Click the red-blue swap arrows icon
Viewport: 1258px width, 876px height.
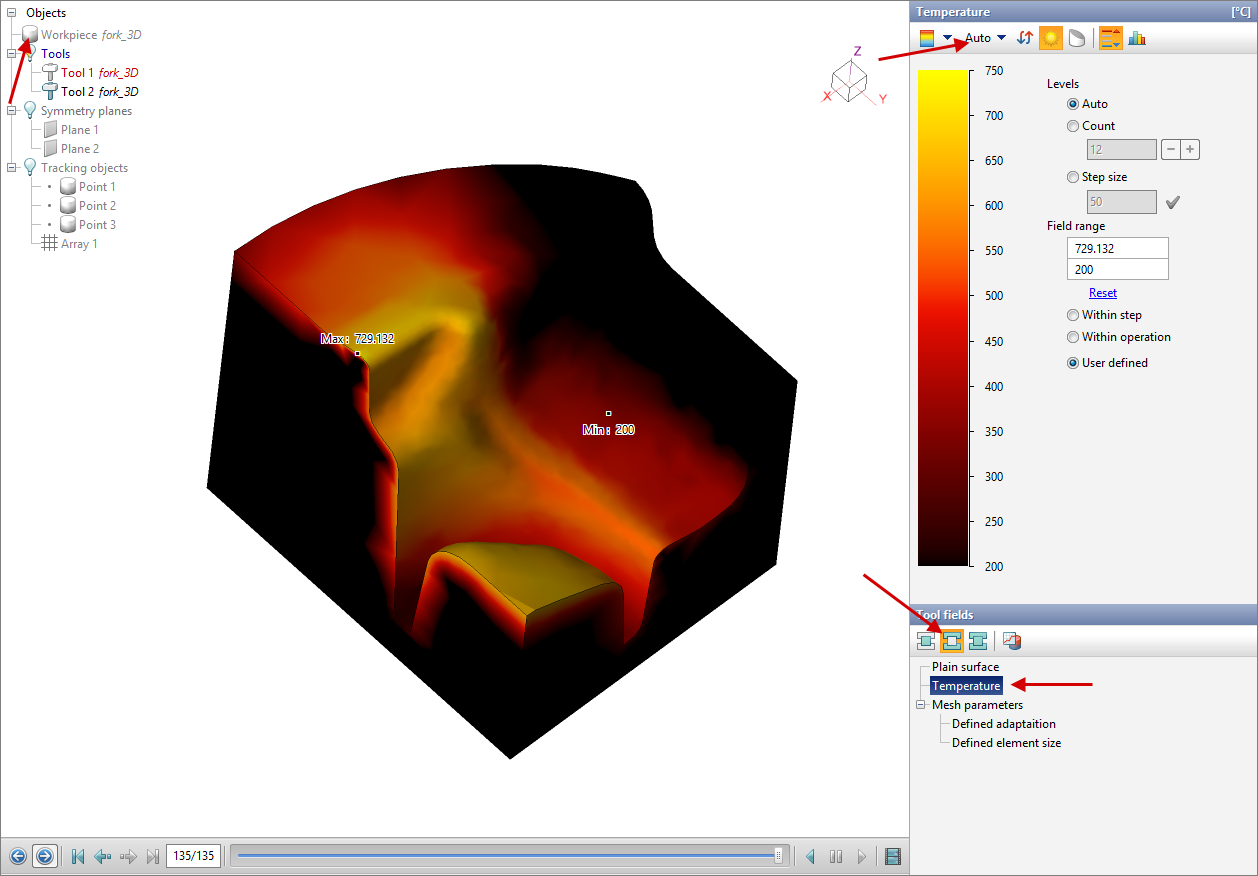(1025, 38)
